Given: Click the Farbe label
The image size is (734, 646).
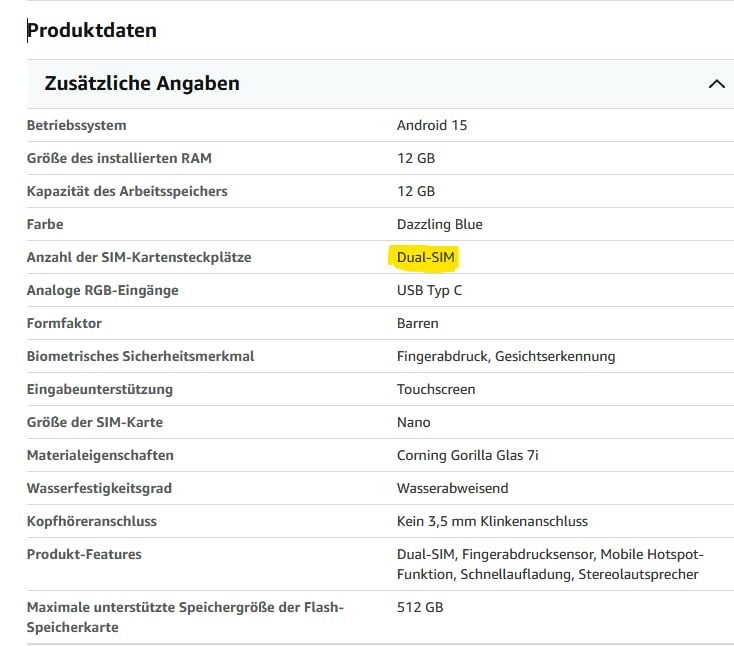Looking at the screenshot, I should click(x=45, y=224).
